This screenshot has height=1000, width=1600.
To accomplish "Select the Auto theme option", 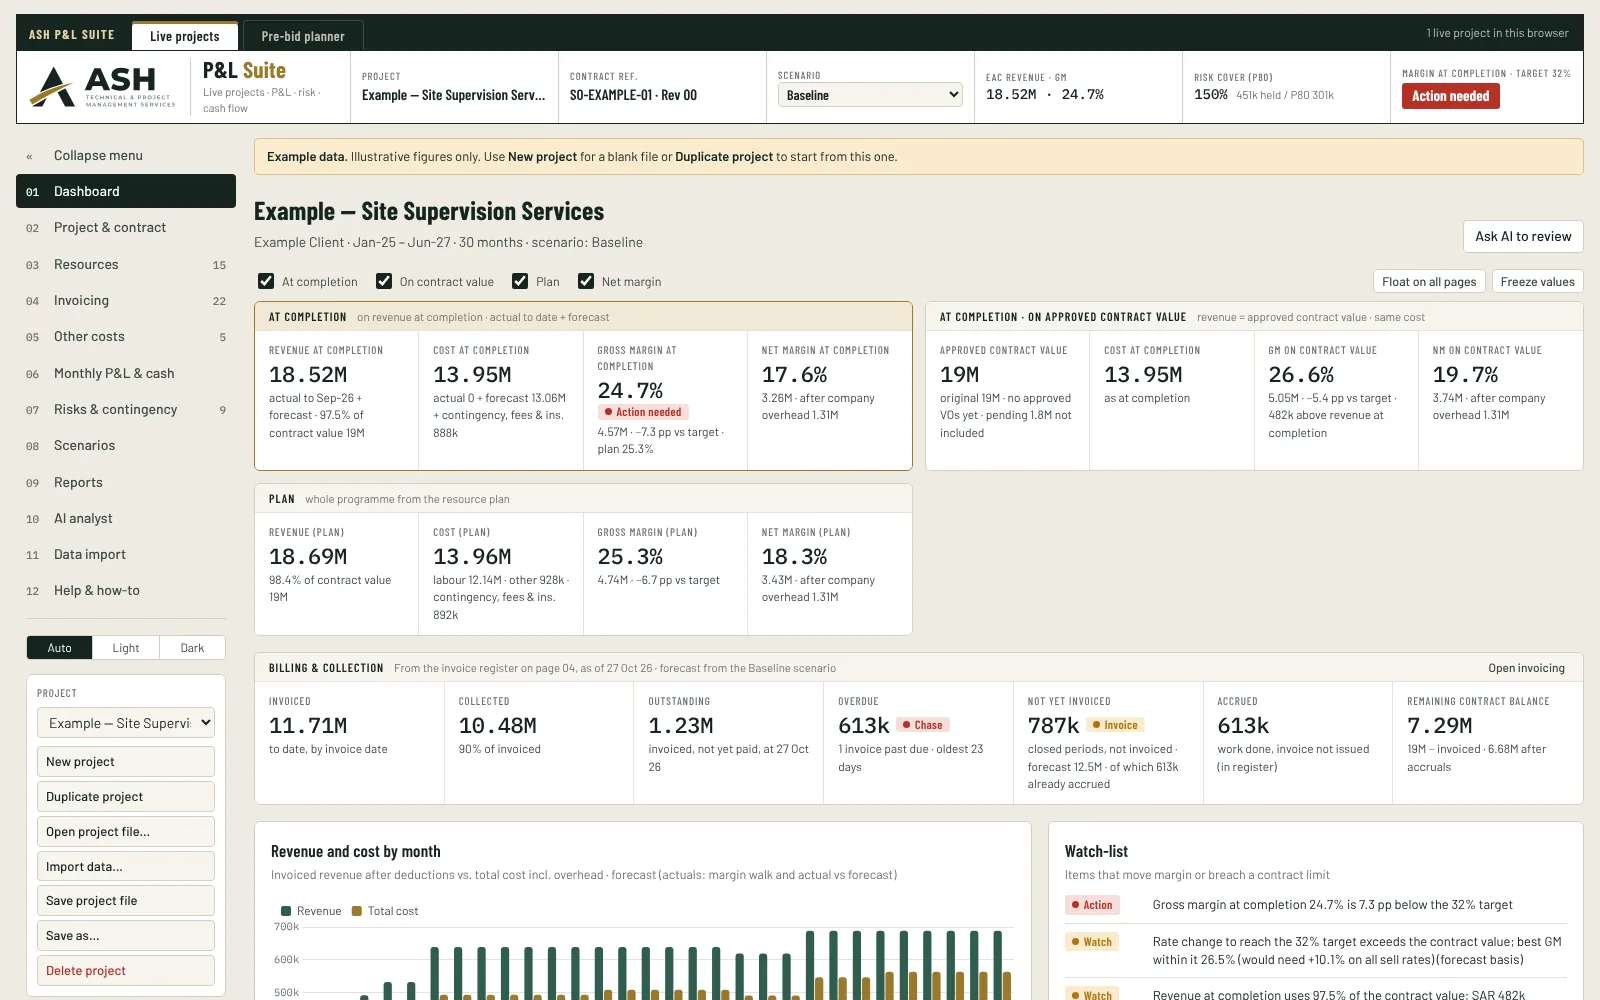I will pos(60,648).
